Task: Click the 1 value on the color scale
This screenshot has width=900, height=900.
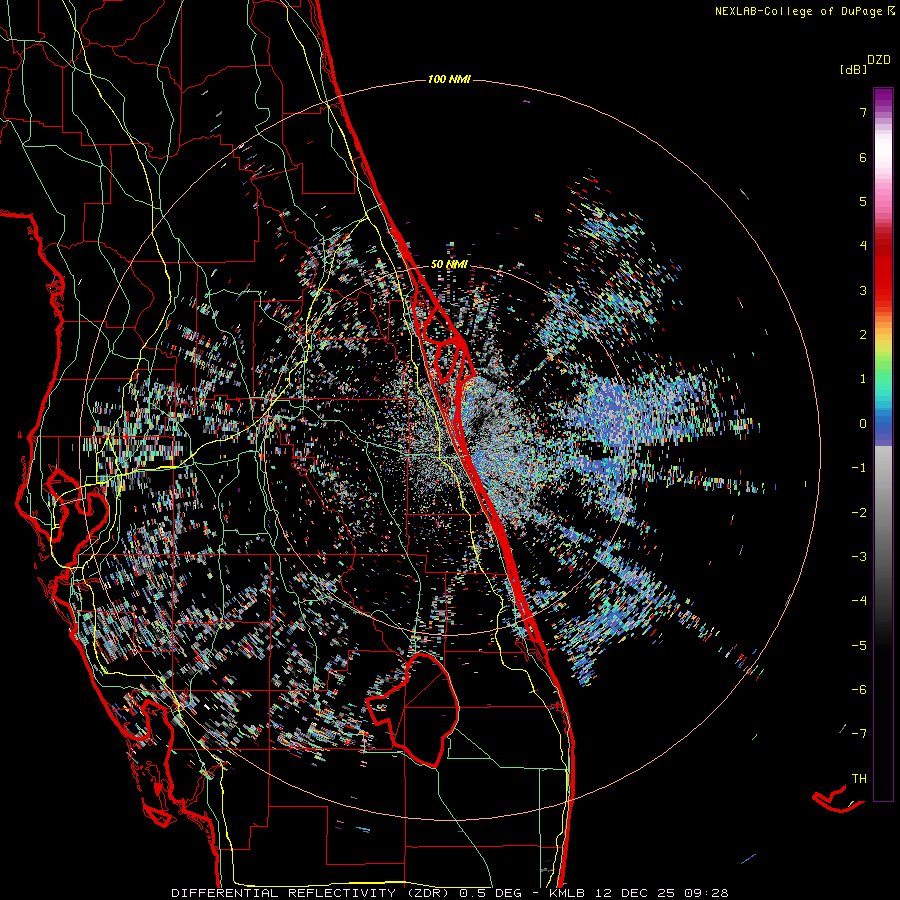Action: click(x=863, y=379)
